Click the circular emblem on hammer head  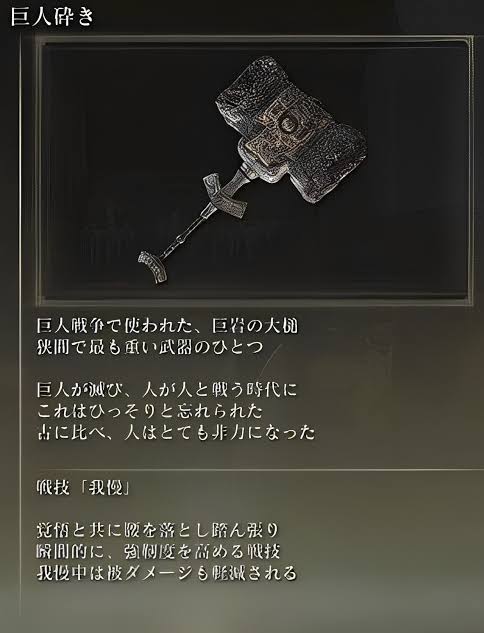288,124
